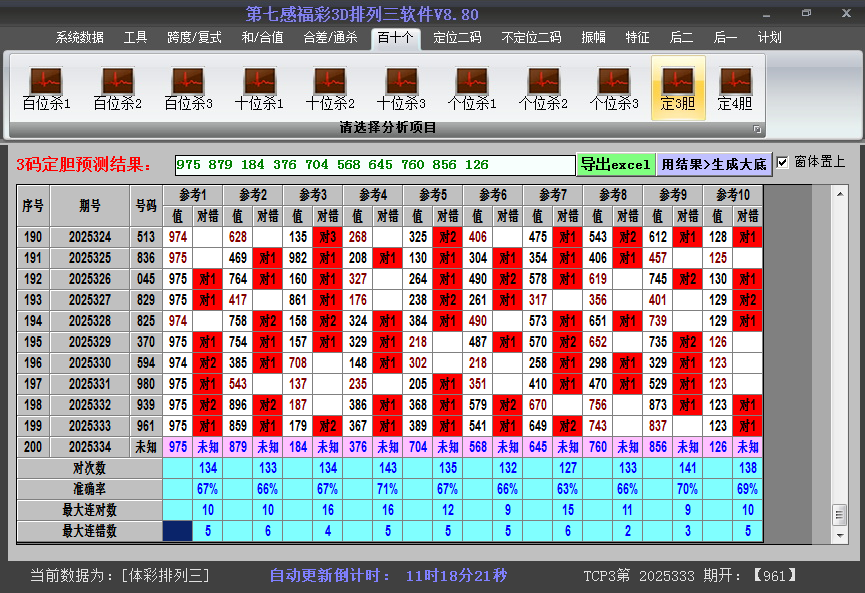
Task: Switch to the 跨度/复式 tab
Action: [x=194, y=37]
